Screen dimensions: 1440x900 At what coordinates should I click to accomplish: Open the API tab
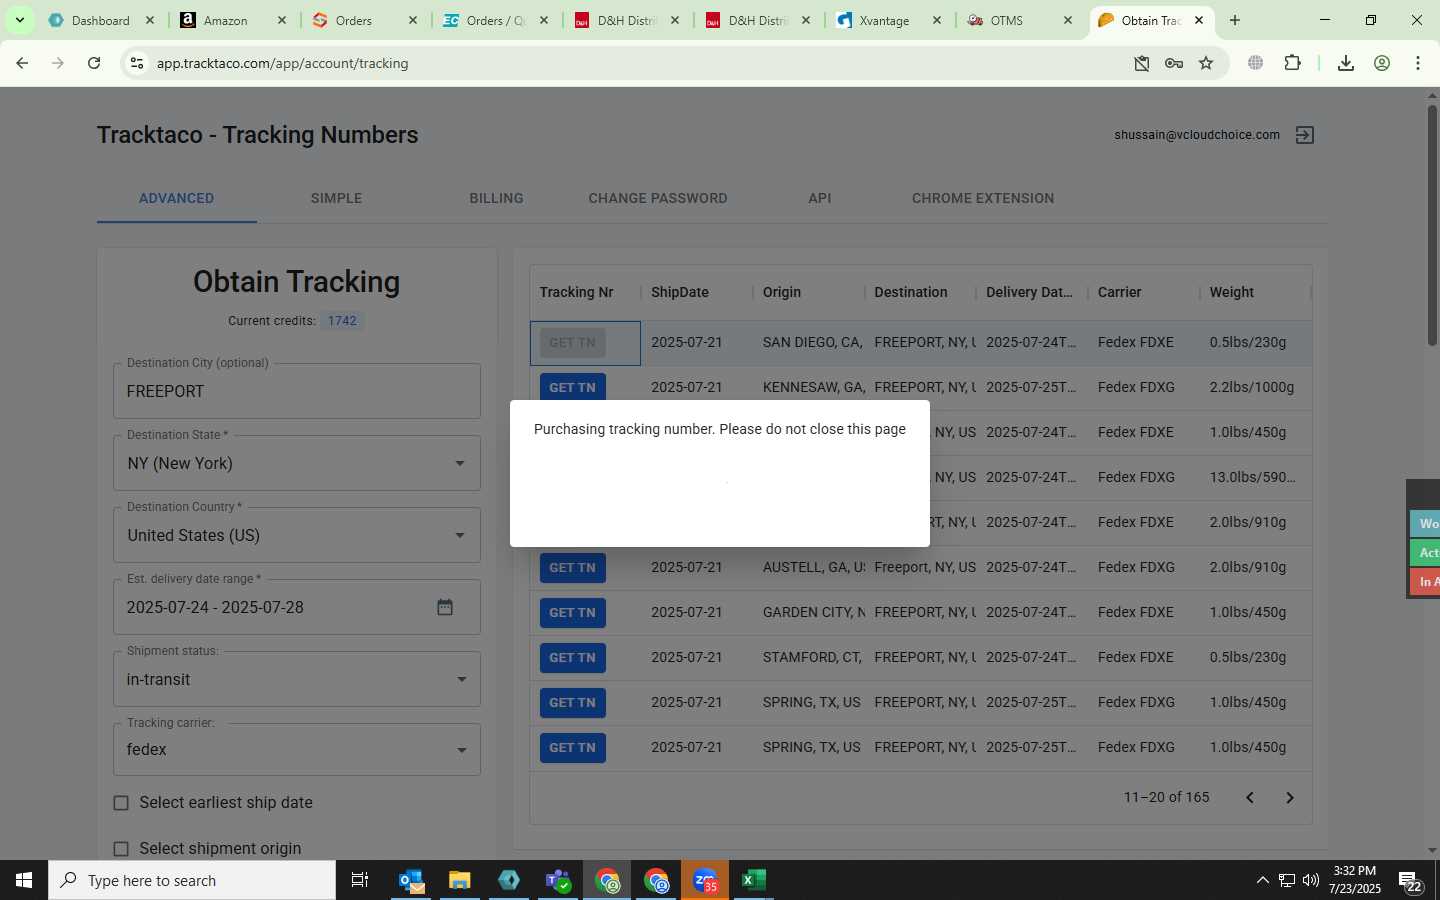click(819, 198)
